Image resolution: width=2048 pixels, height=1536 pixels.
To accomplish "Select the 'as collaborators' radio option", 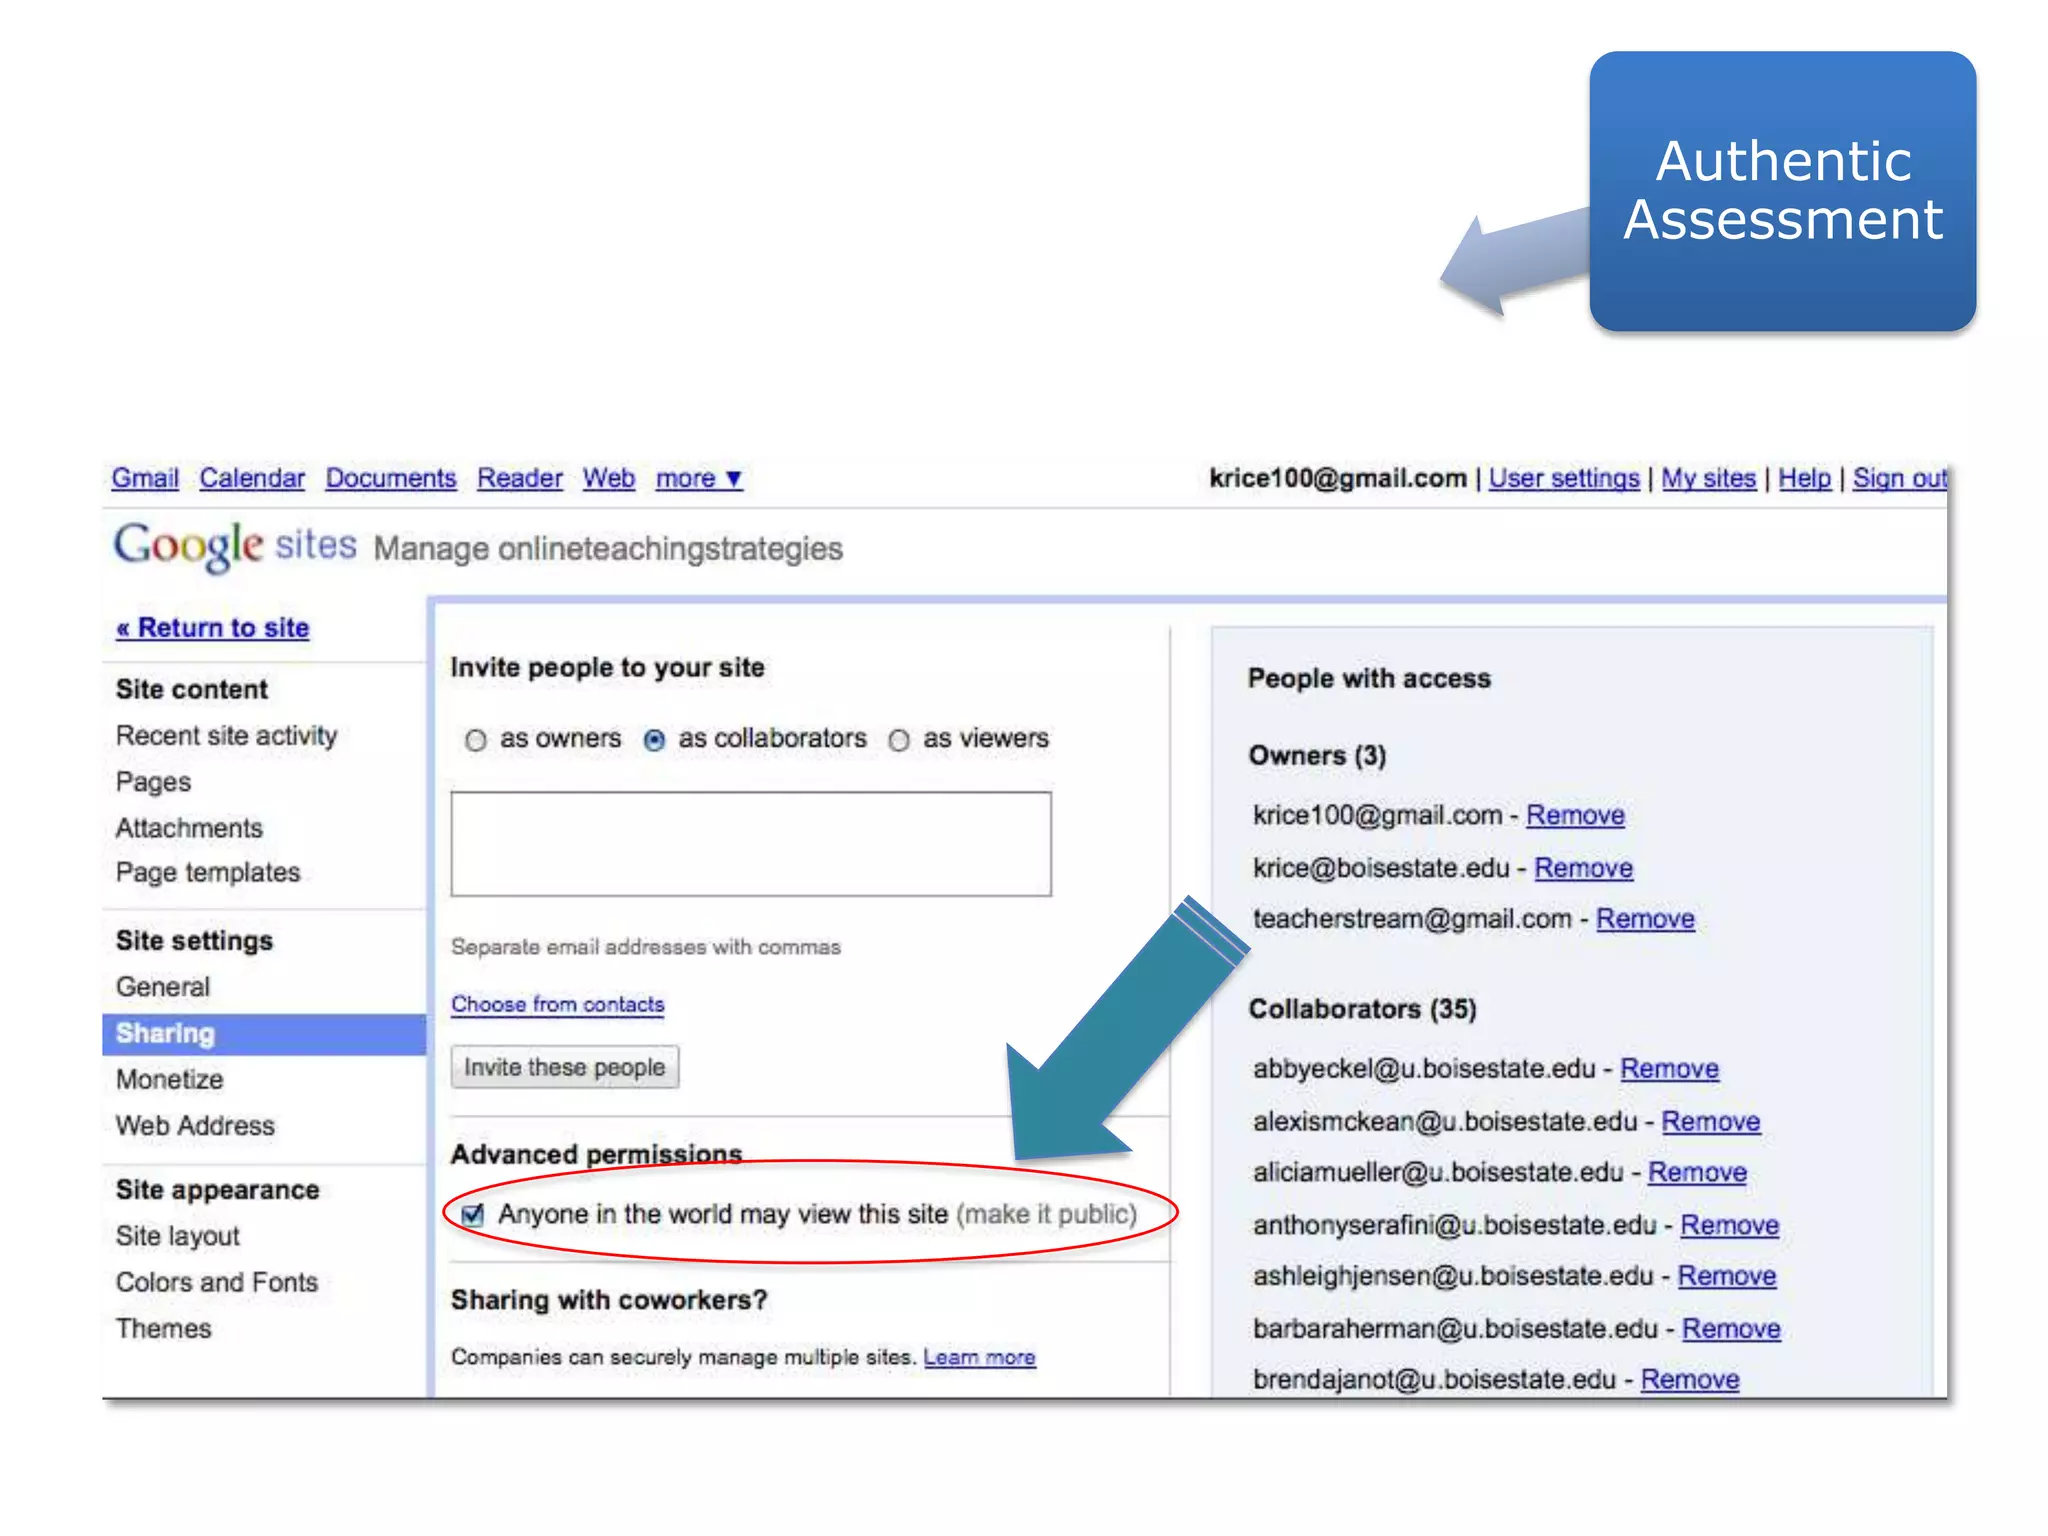I will 655,740.
